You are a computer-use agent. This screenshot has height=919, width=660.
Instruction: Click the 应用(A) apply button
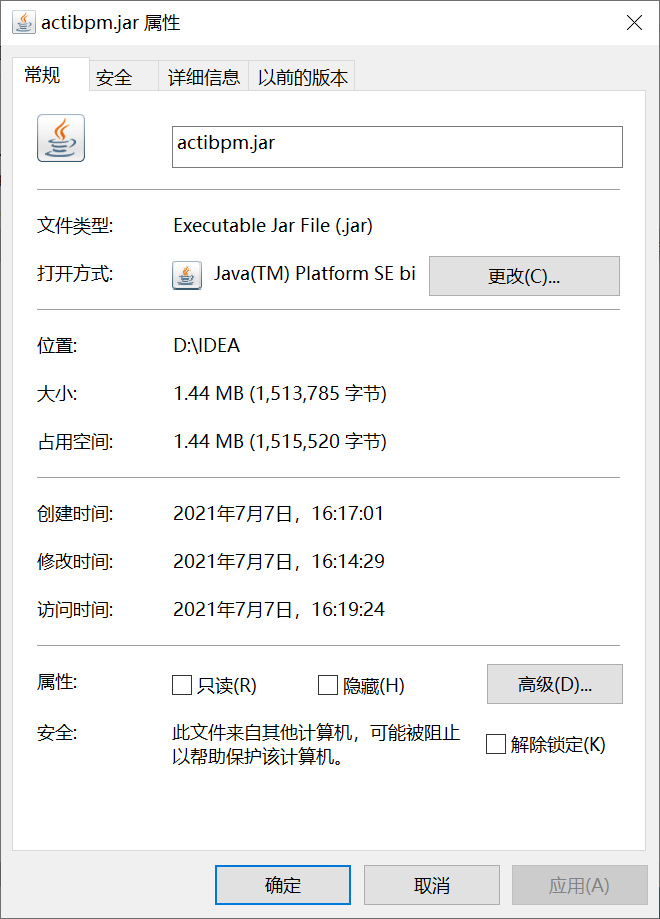click(579, 885)
